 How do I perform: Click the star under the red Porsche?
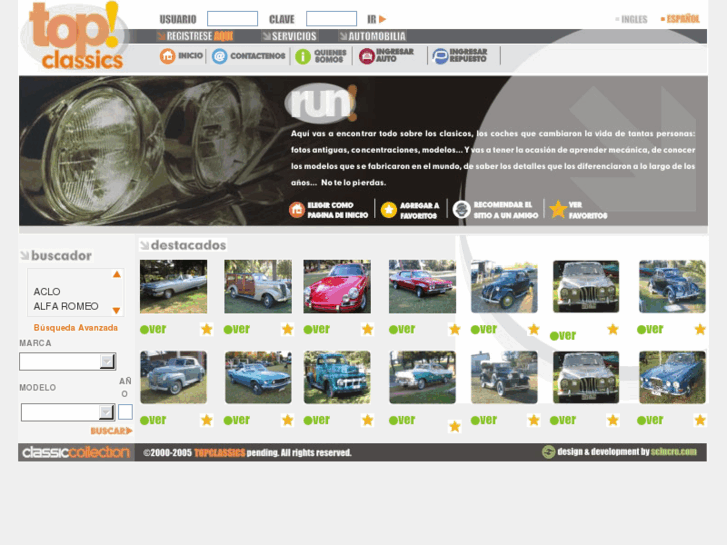[x=368, y=329]
